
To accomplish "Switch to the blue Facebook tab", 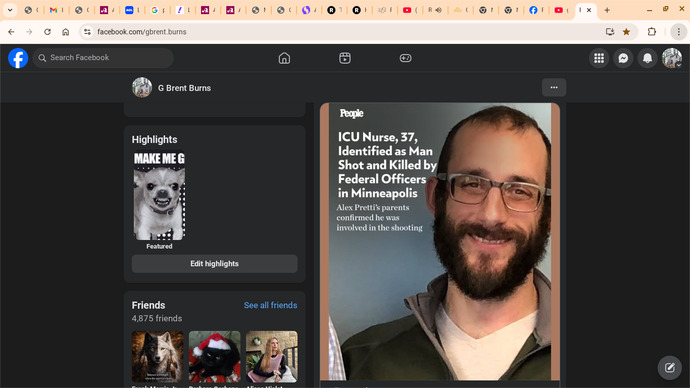I will tap(536, 10).
